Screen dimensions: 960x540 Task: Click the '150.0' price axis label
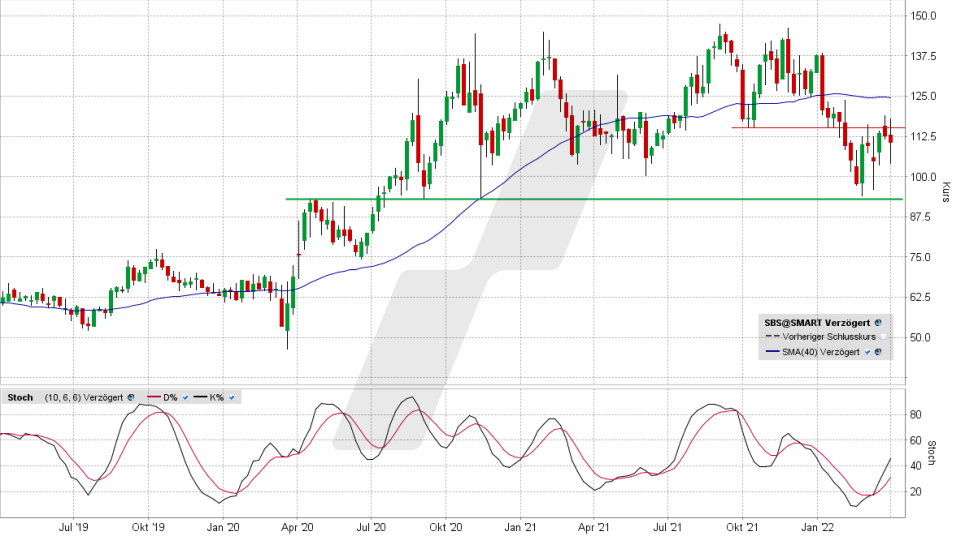click(x=923, y=16)
